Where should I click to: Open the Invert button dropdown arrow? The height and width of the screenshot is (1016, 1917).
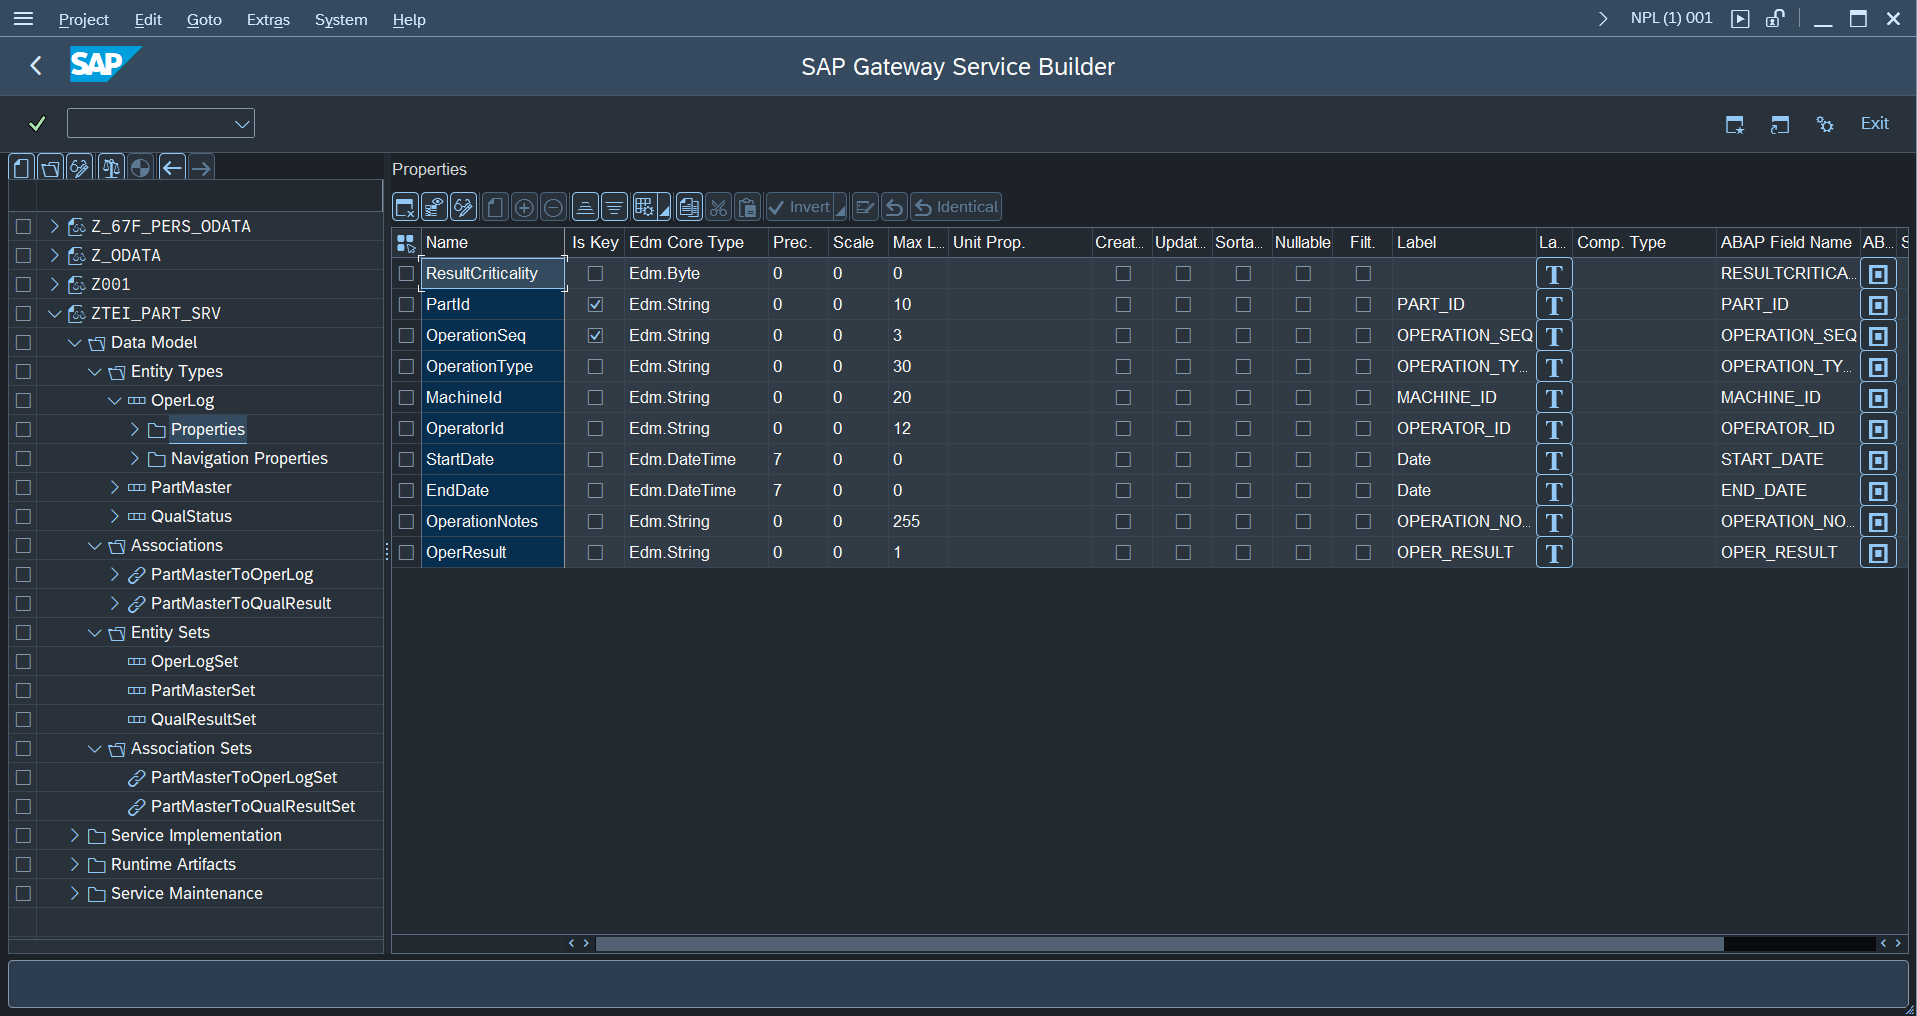840,207
